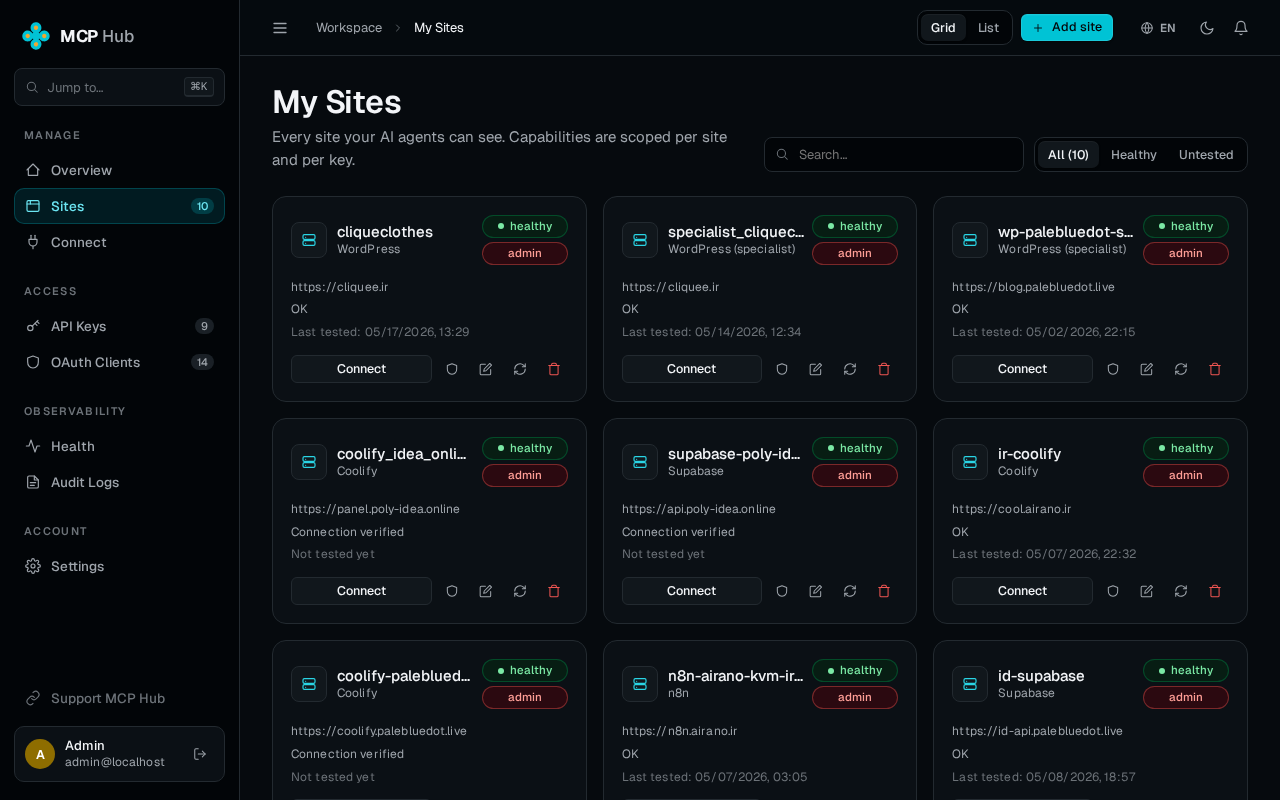Image resolution: width=1280 pixels, height=800 pixels.
Task: Open Sites in the sidebar
Action: click(x=119, y=206)
